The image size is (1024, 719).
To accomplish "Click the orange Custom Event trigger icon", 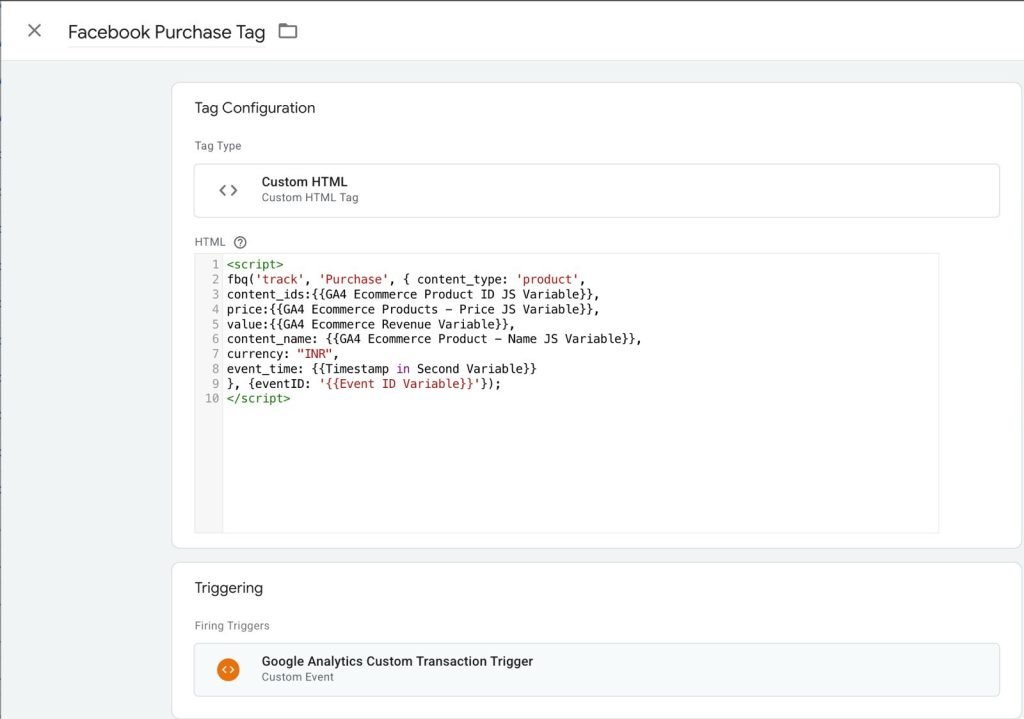I will point(228,669).
